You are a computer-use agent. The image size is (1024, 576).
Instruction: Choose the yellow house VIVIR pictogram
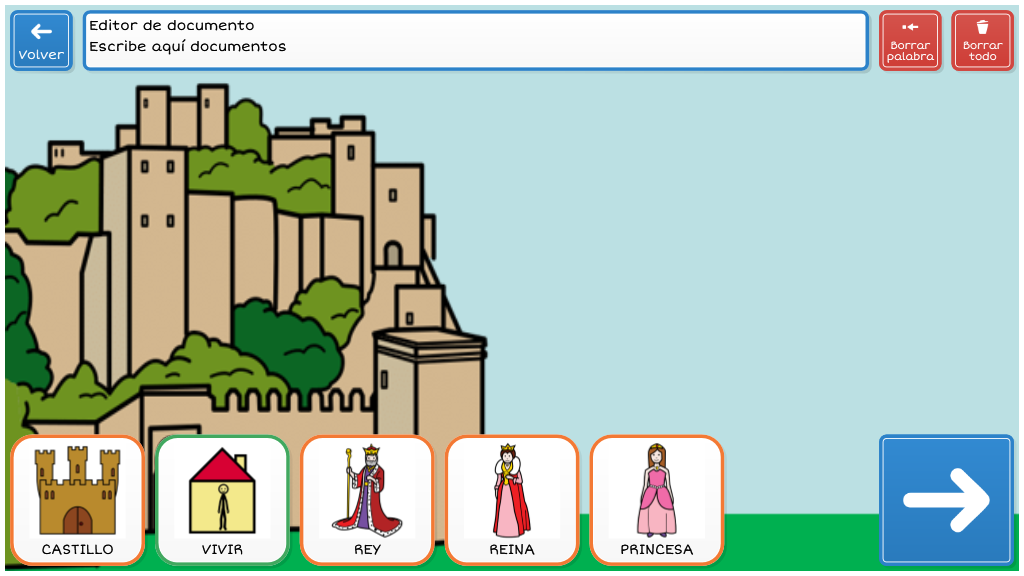tap(222, 492)
